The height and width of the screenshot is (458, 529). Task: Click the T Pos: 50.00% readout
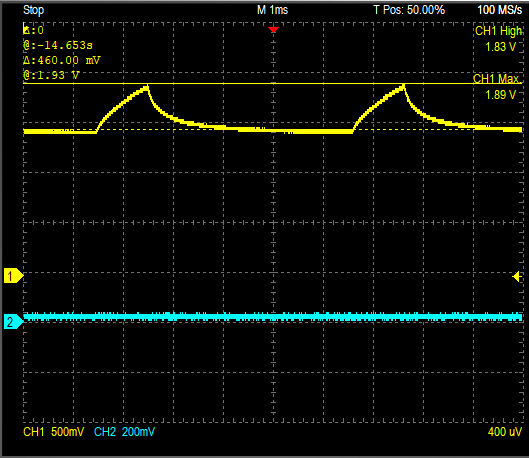click(x=409, y=10)
